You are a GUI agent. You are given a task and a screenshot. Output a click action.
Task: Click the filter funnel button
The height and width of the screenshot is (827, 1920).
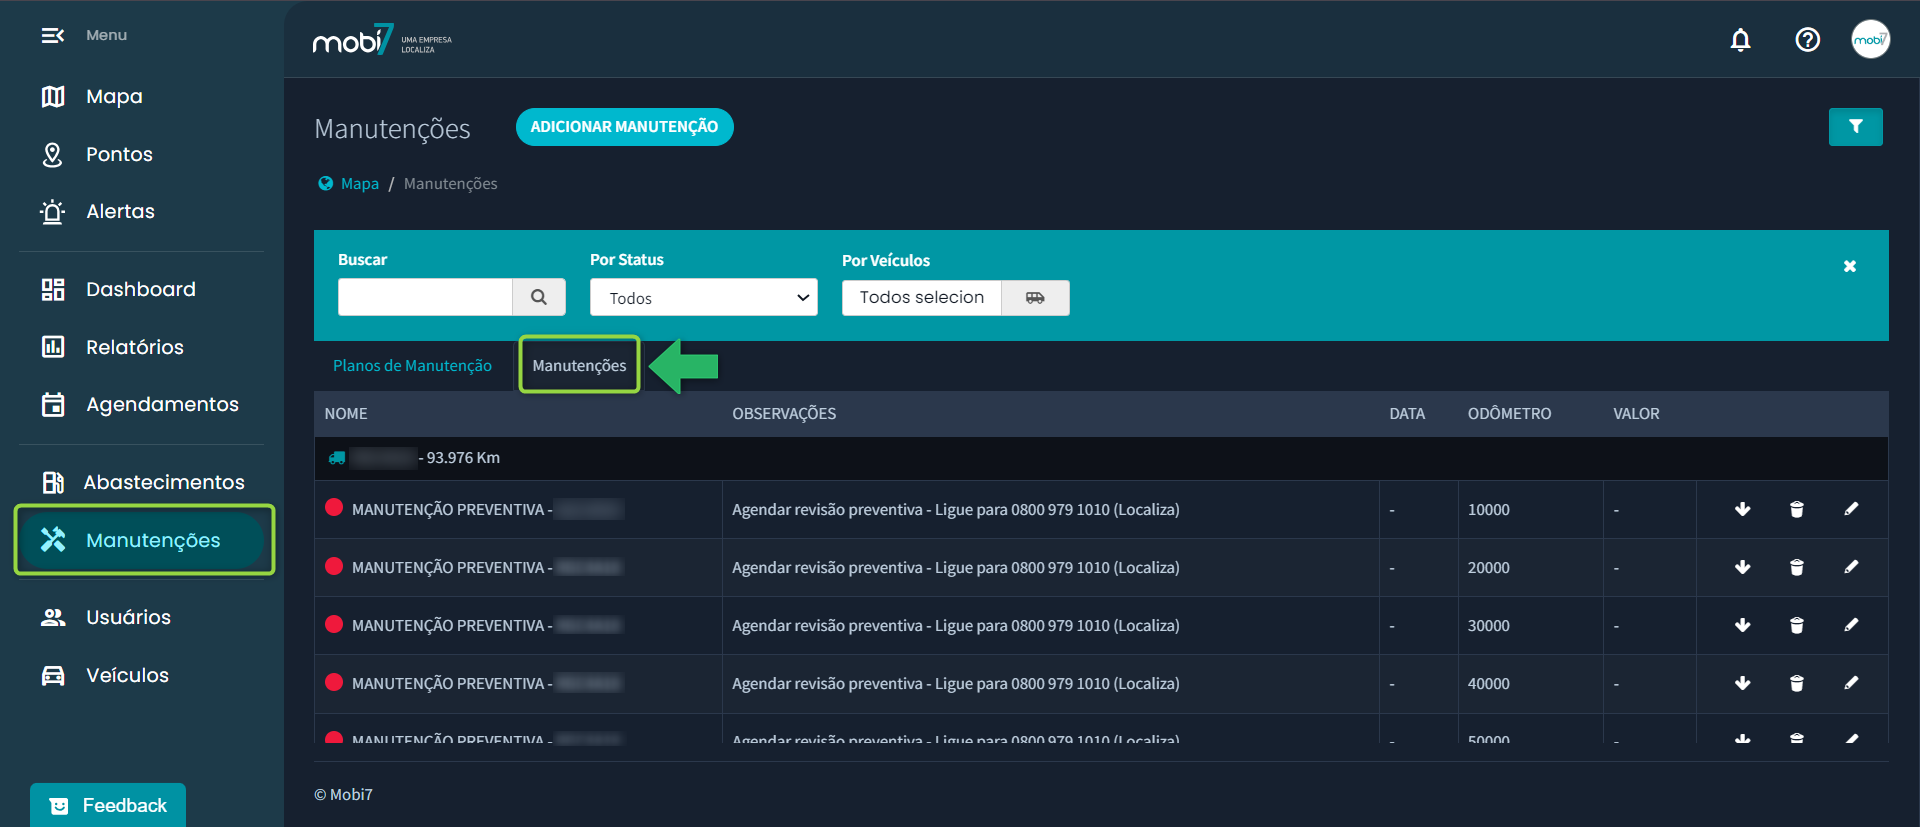1855,127
